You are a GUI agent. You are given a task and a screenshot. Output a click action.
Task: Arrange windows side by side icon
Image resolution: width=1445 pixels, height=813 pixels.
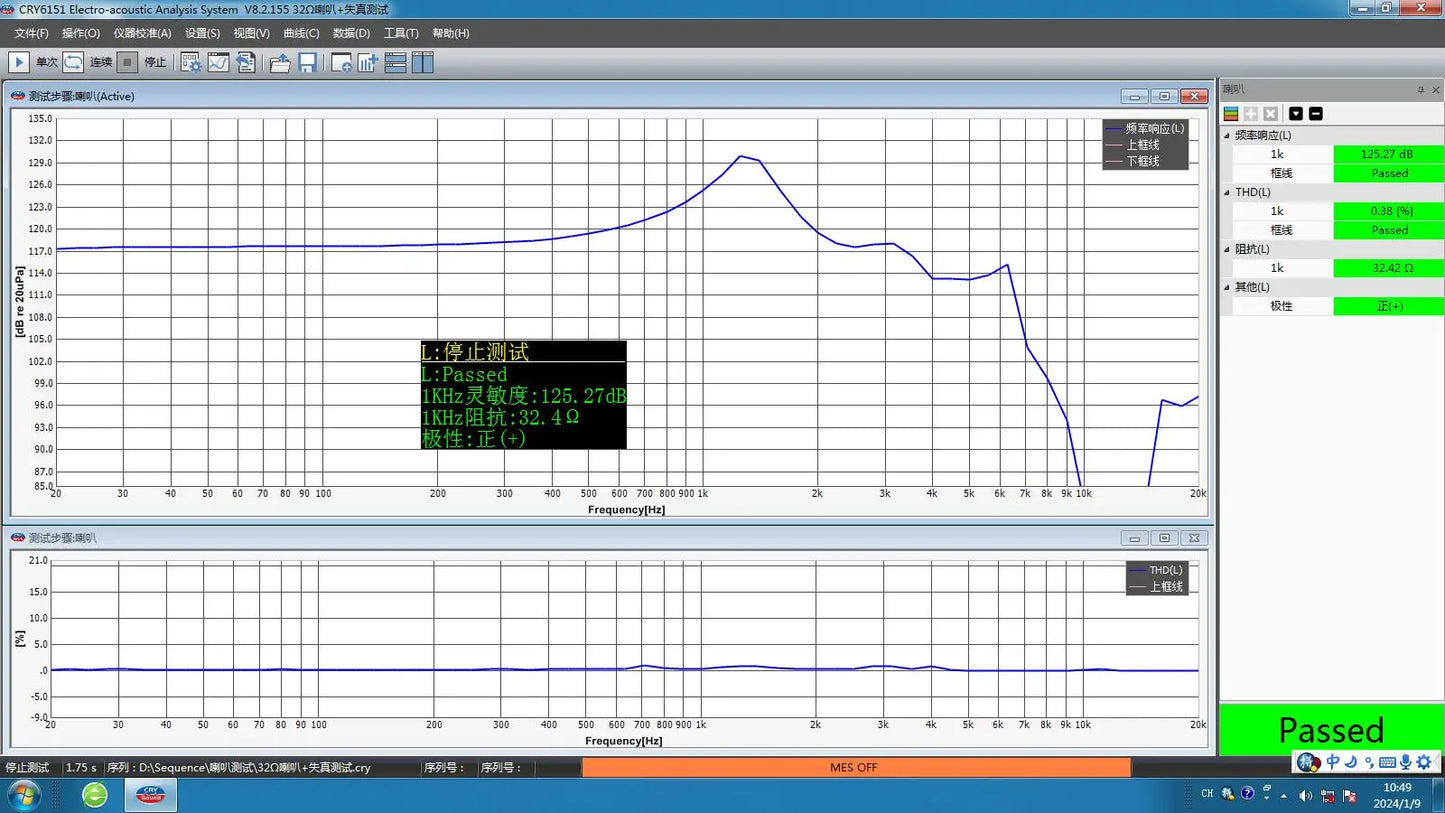[423, 62]
